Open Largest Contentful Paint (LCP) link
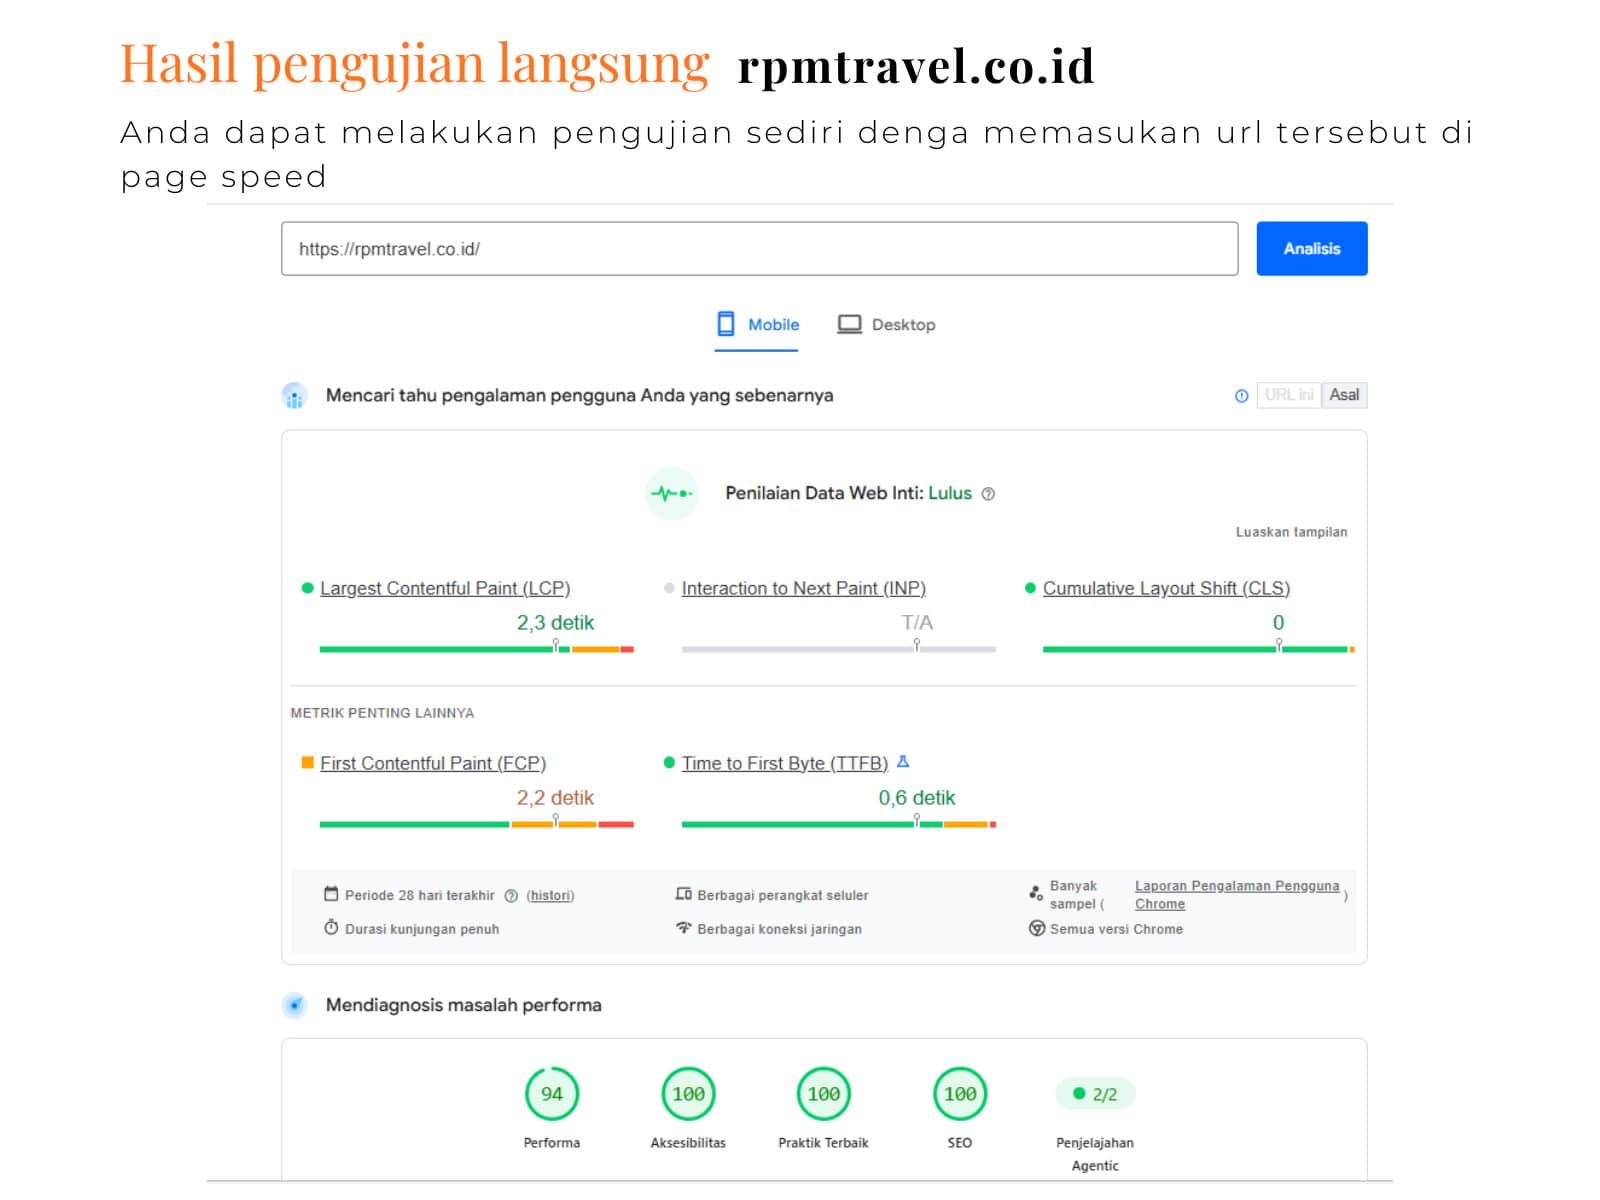This screenshot has height=1200, width=1600. point(445,588)
